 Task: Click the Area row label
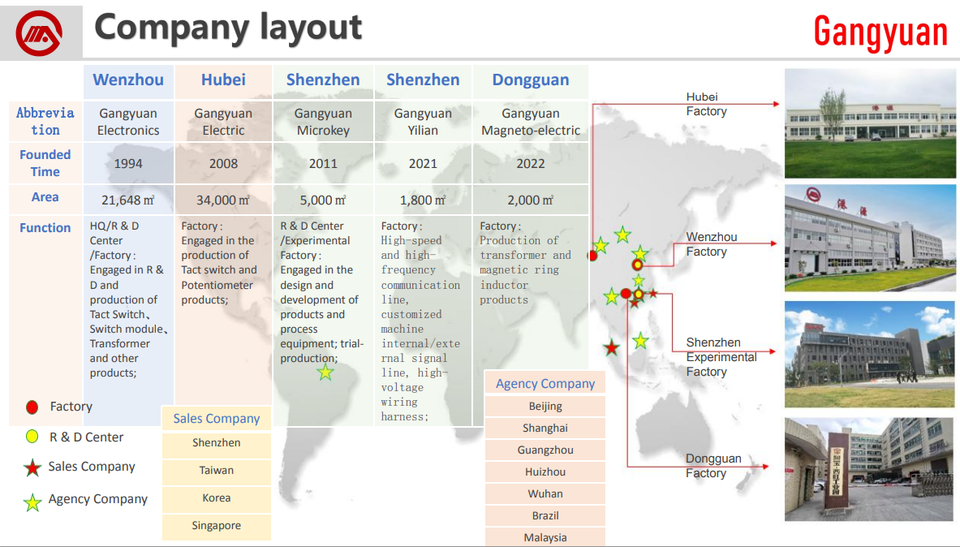point(45,197)
